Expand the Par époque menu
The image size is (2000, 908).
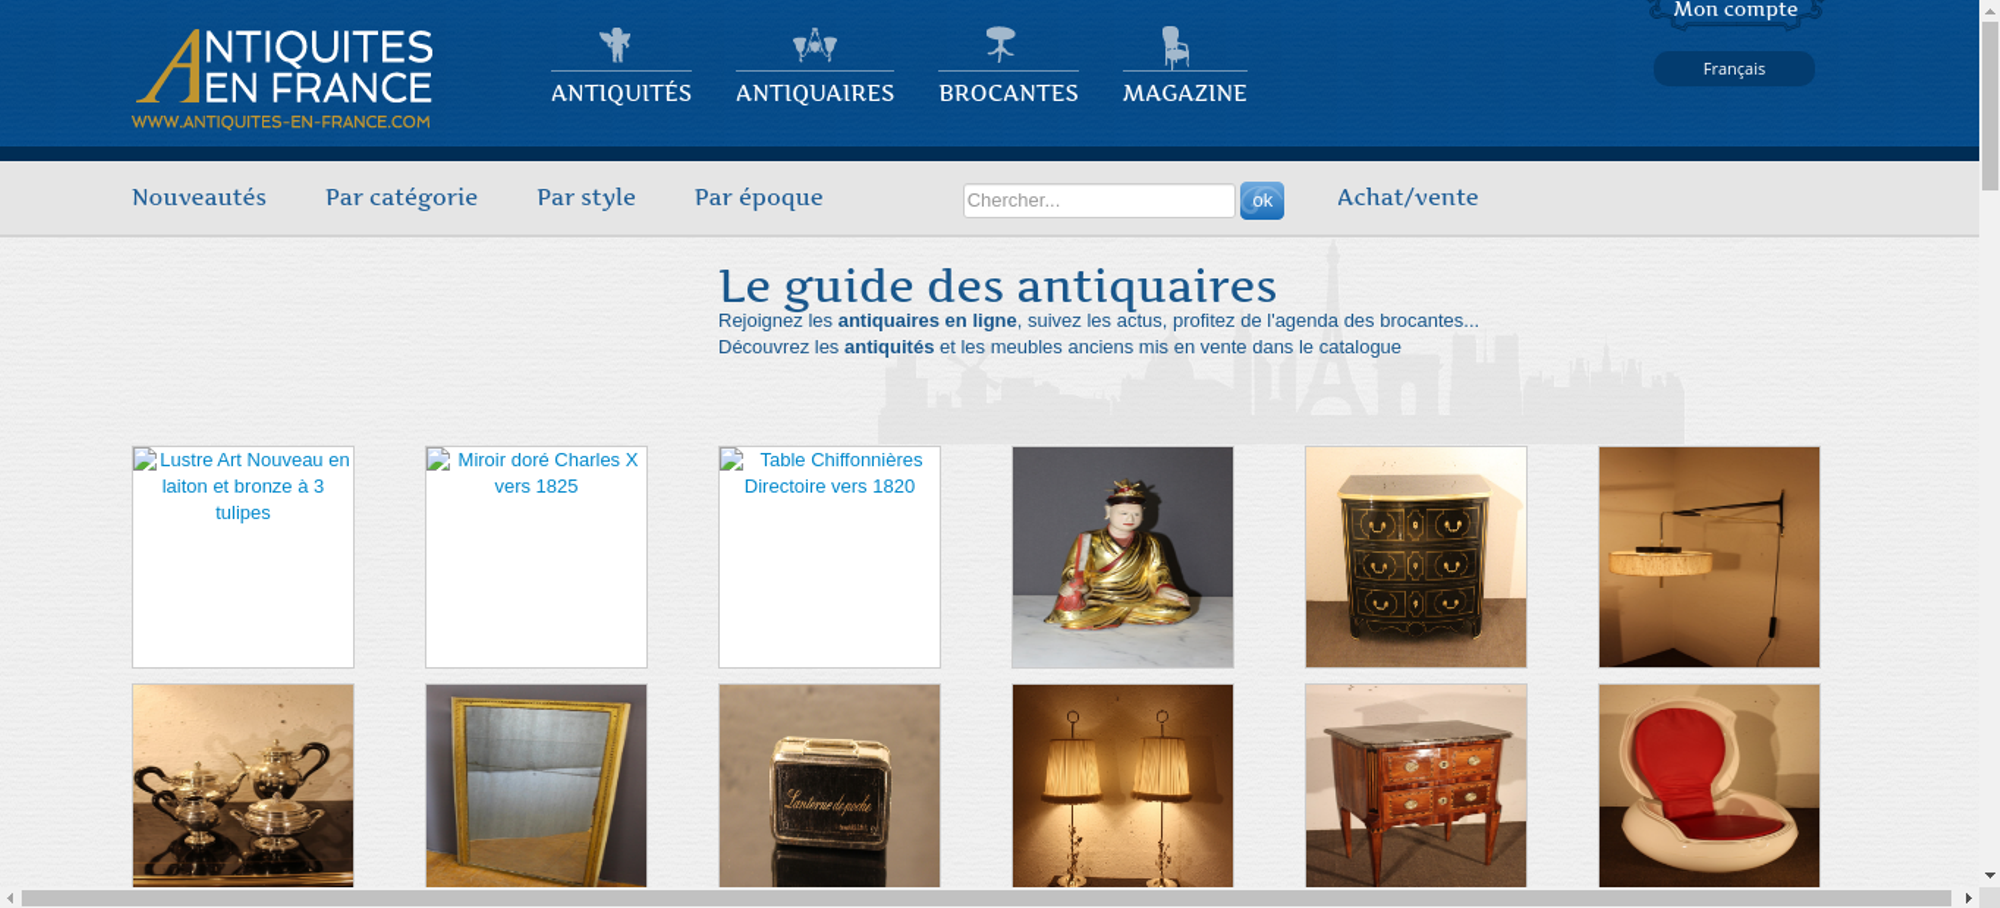tap(758, 198)
